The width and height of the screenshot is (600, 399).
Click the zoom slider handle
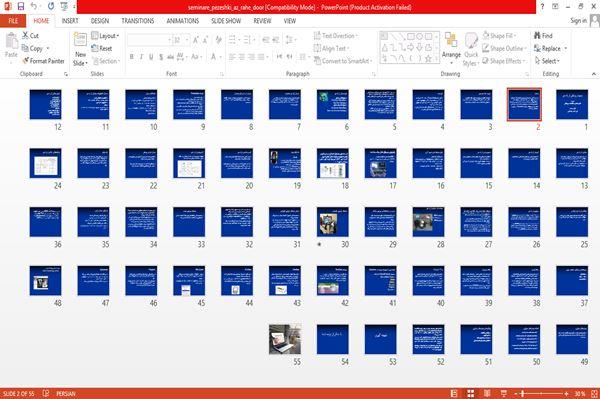click(x=523, y=393)
